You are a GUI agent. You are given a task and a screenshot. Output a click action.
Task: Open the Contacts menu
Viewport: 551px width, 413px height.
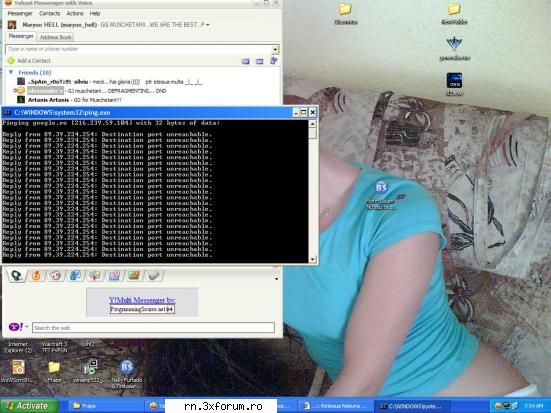coord(50,13)
